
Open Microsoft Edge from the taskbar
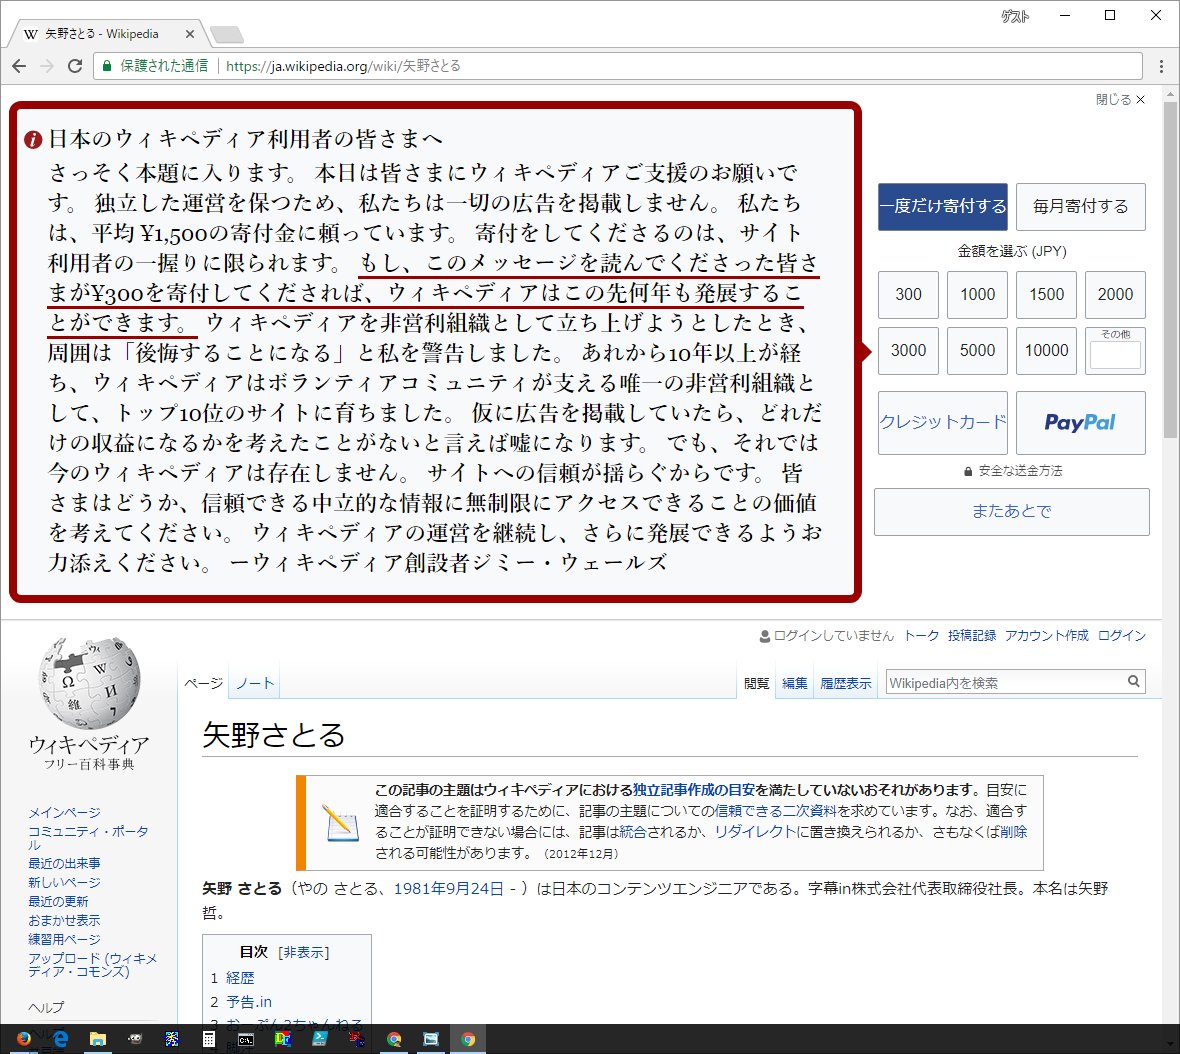[61, 1039]
